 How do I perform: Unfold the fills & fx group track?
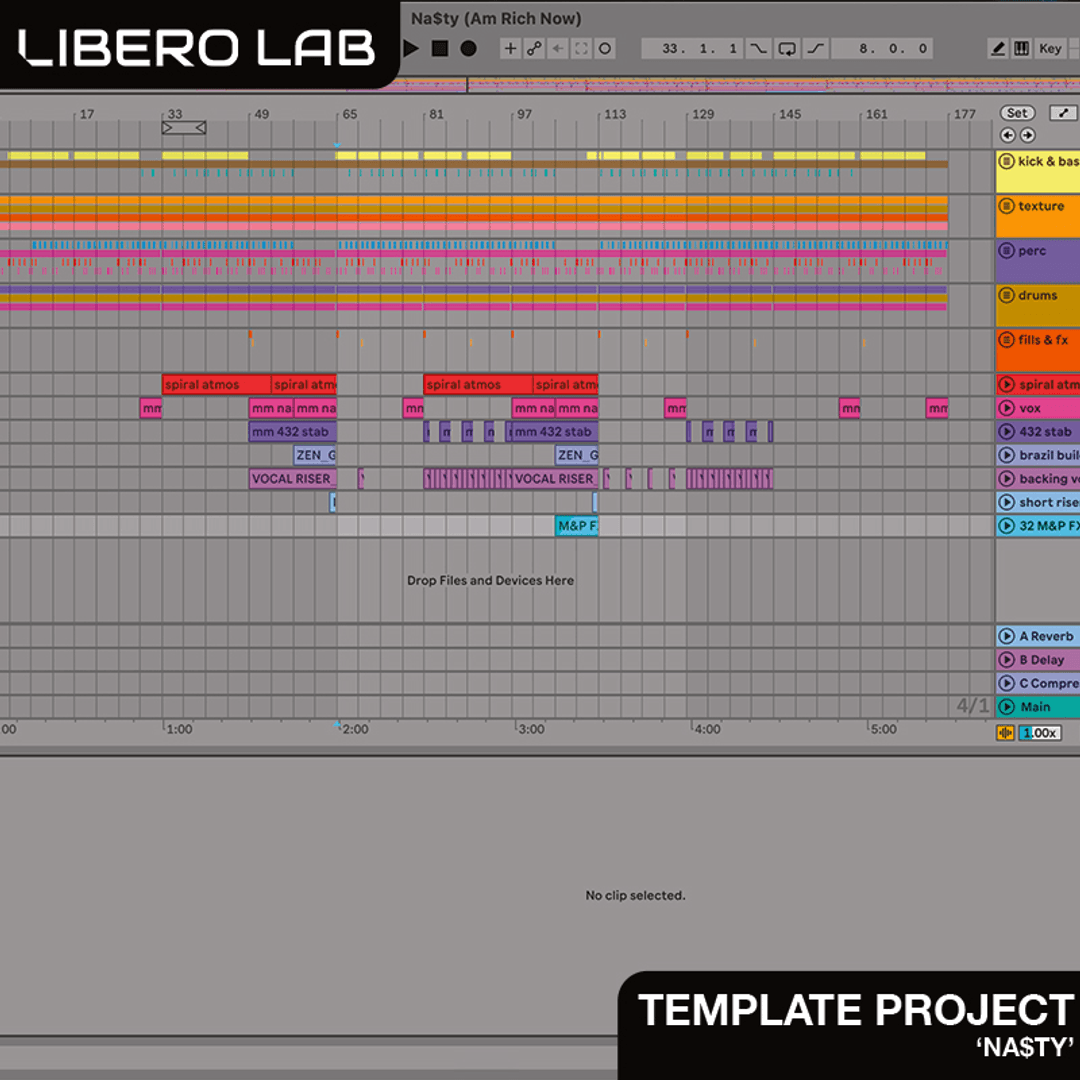pyautogui.click(x=1006, y=340)
